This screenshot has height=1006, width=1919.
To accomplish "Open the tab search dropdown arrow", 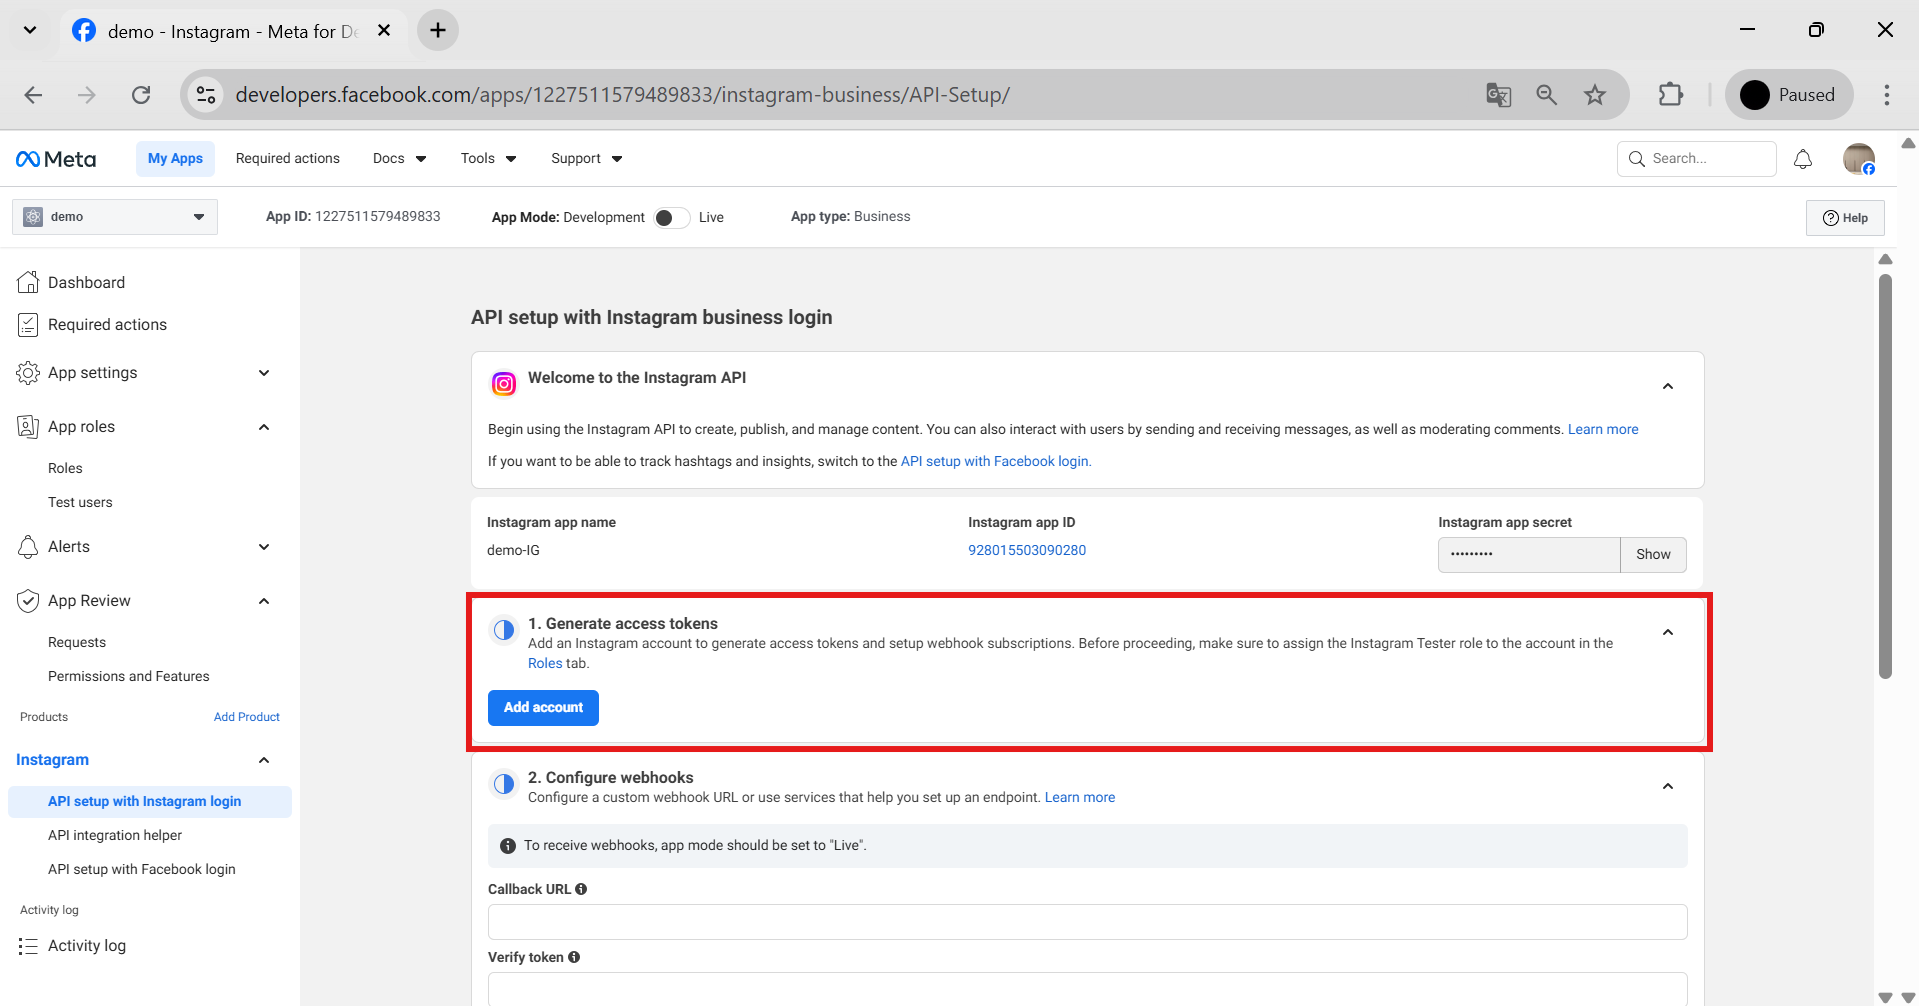I will [30, 30].
